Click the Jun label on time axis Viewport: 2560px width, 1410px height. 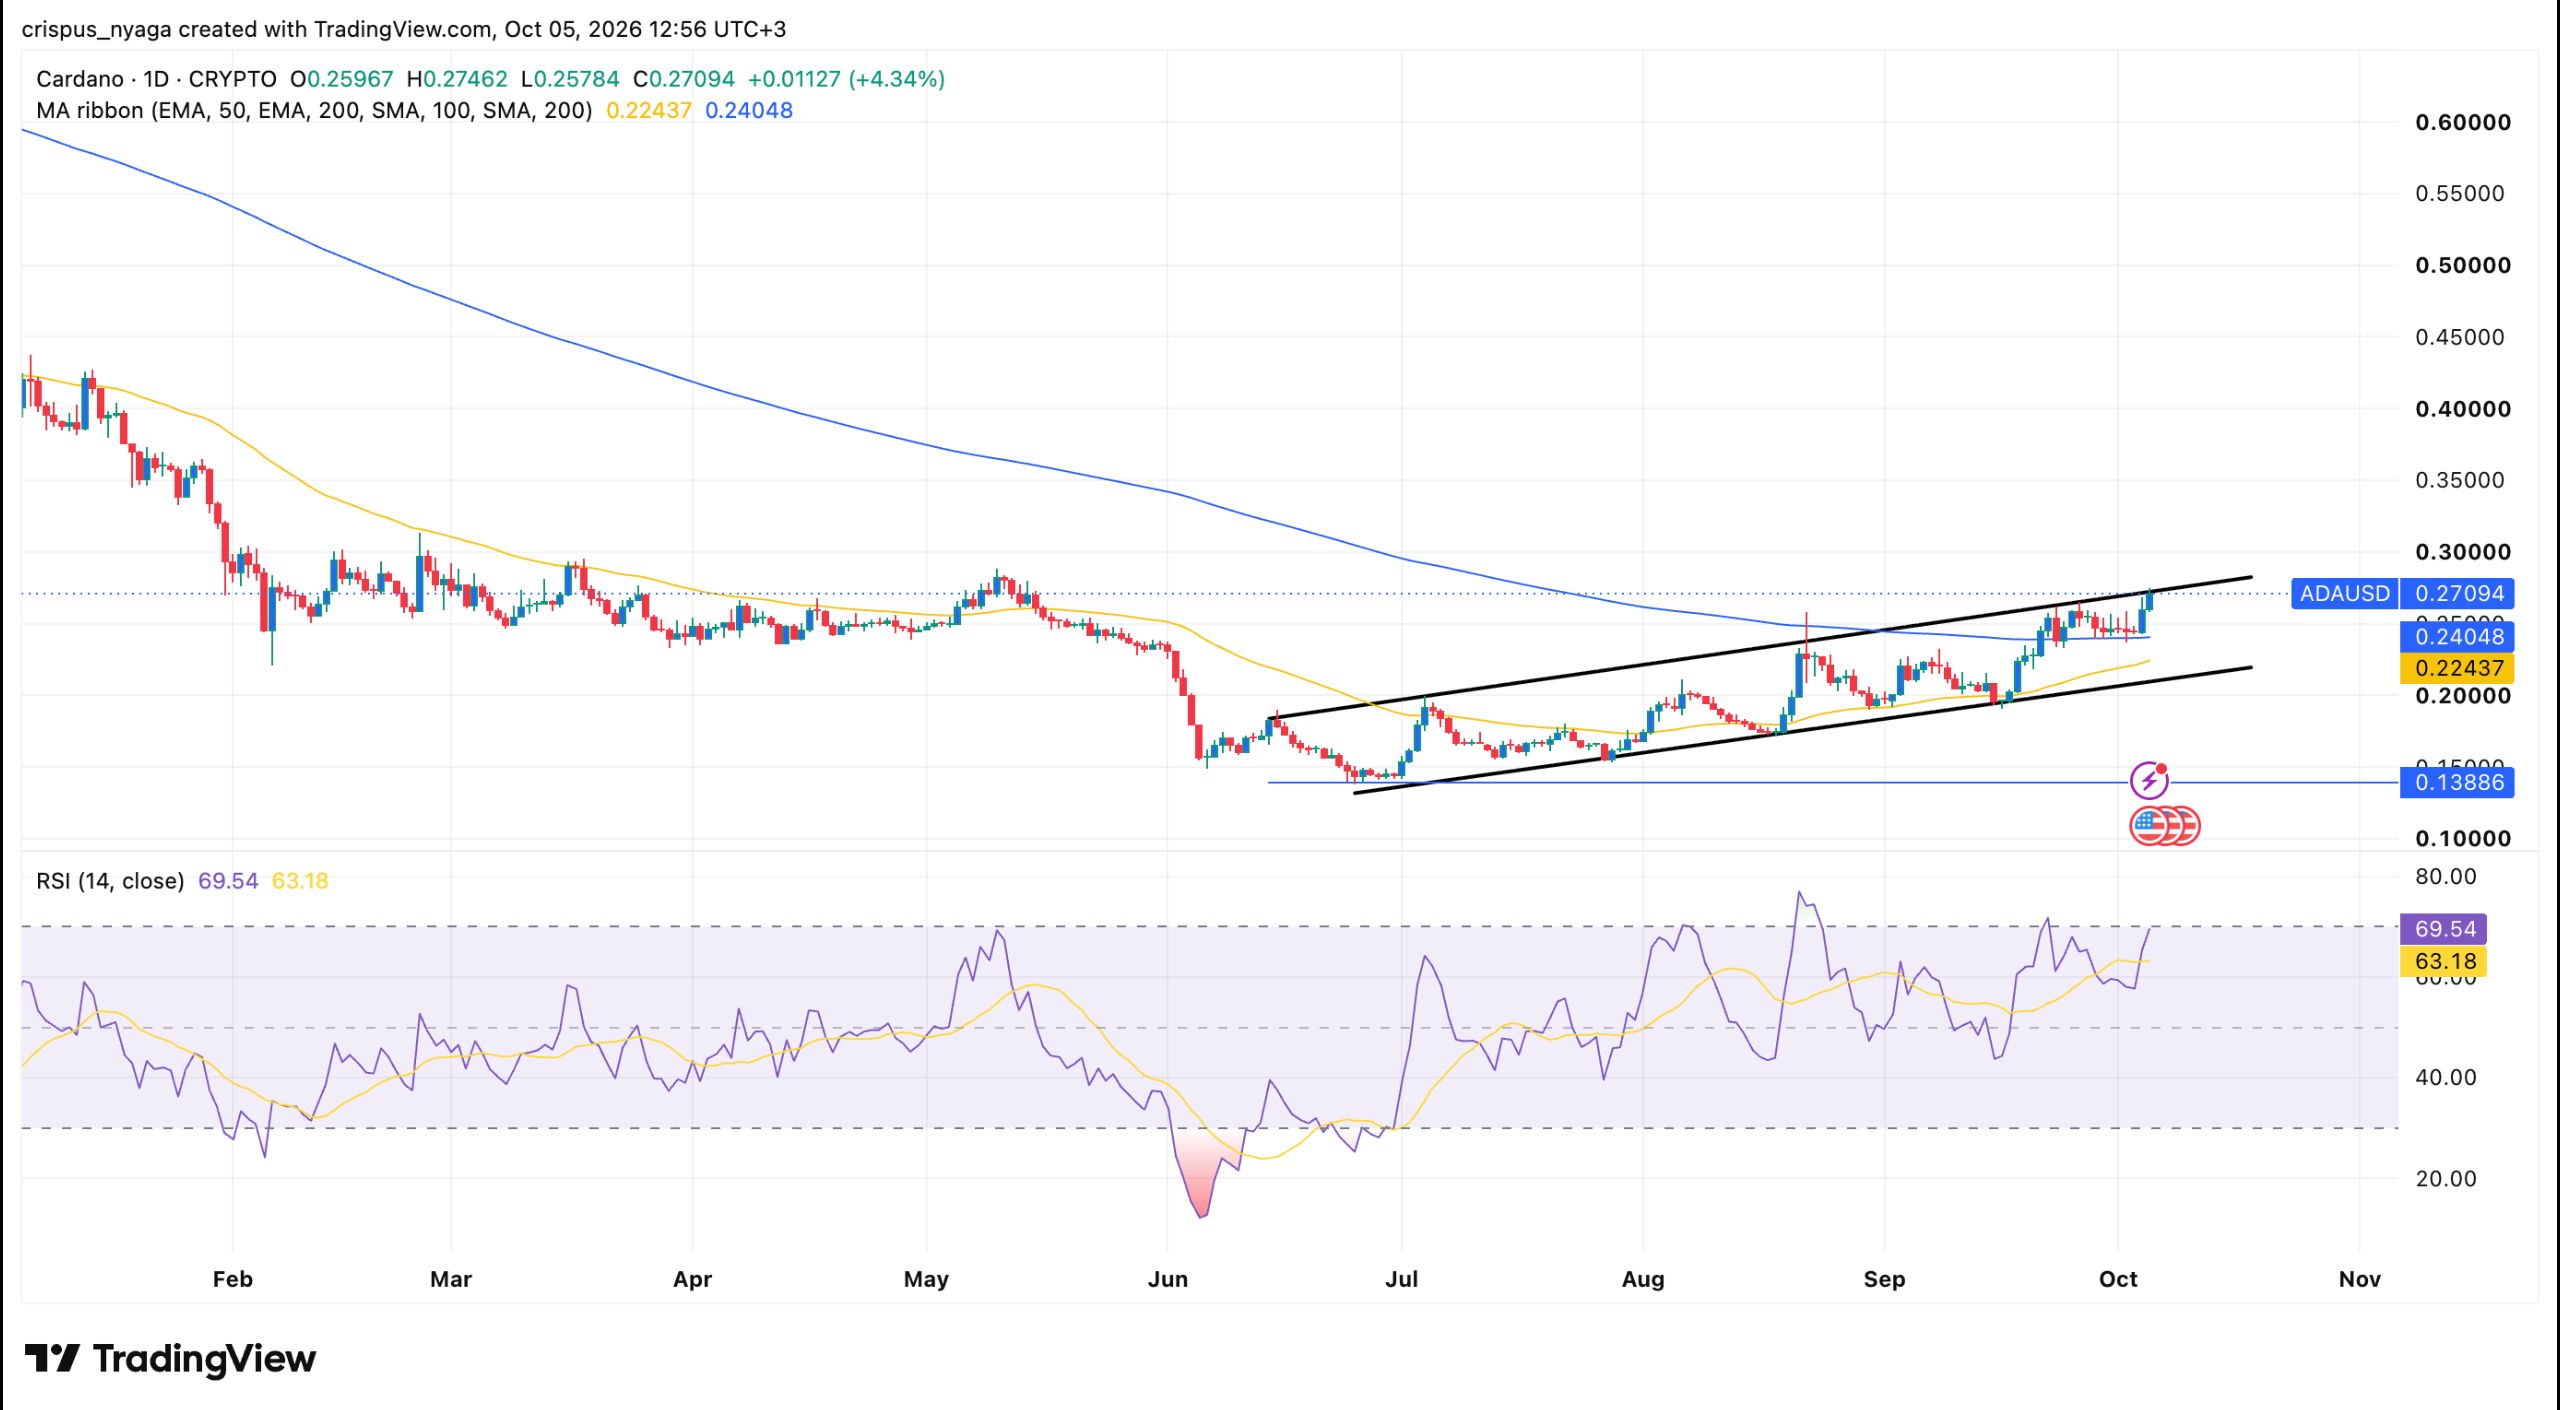tap(1168, 1279)
